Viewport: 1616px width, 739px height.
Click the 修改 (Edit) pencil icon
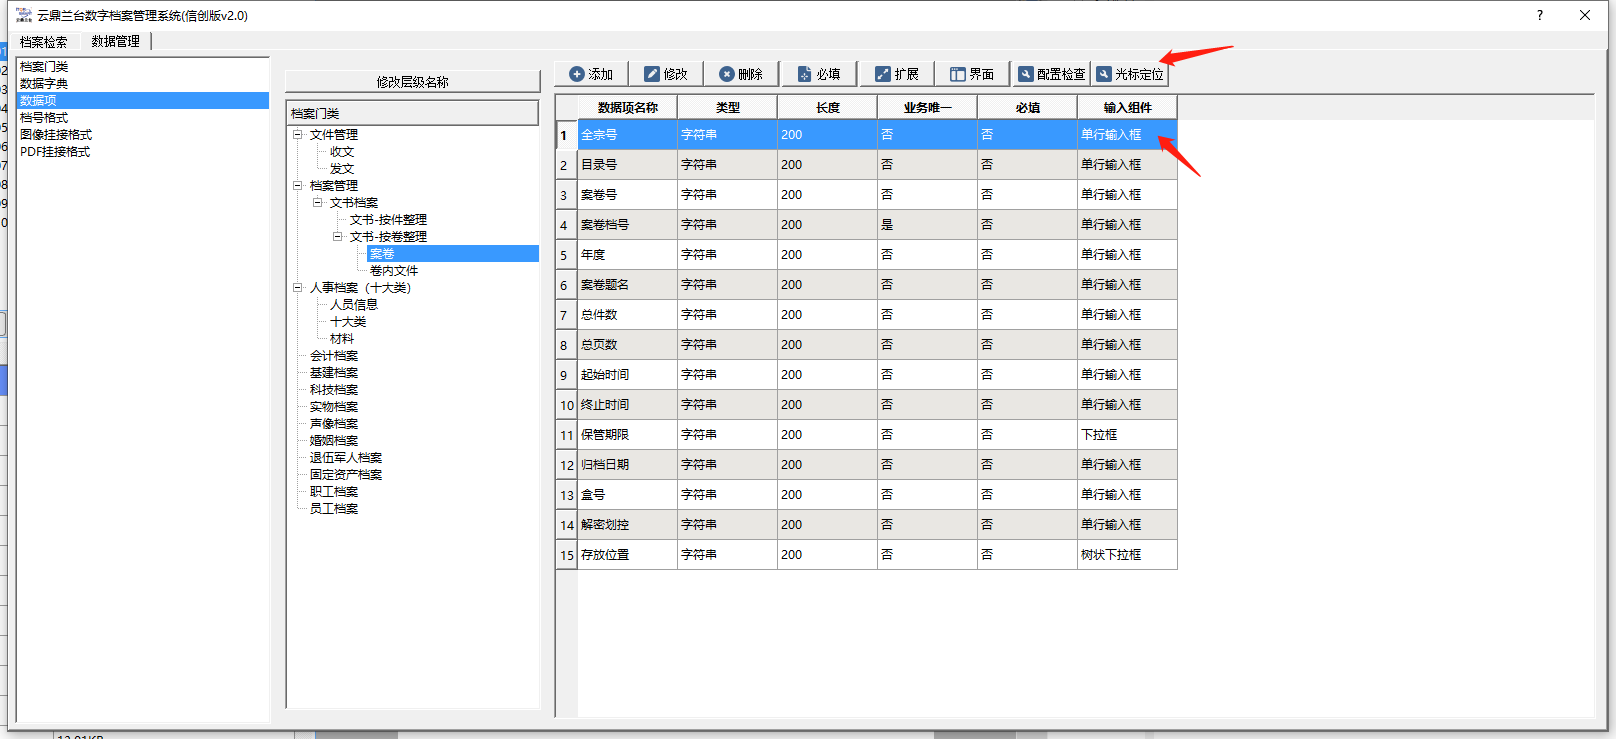652,74
